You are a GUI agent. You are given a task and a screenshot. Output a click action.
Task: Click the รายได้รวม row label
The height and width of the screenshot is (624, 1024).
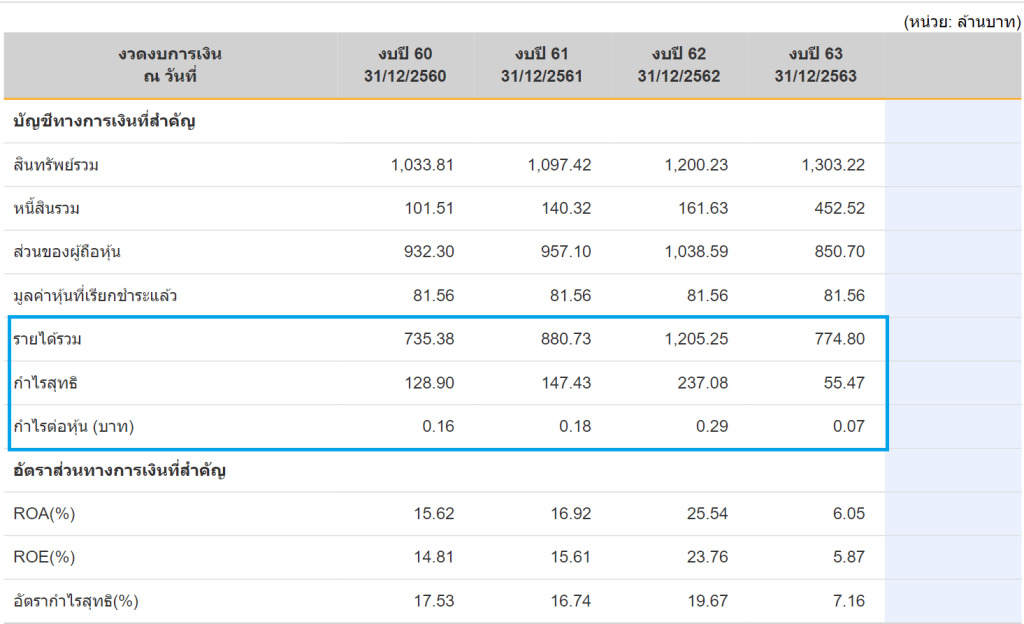pyautogui.click(x=48, y=339)
